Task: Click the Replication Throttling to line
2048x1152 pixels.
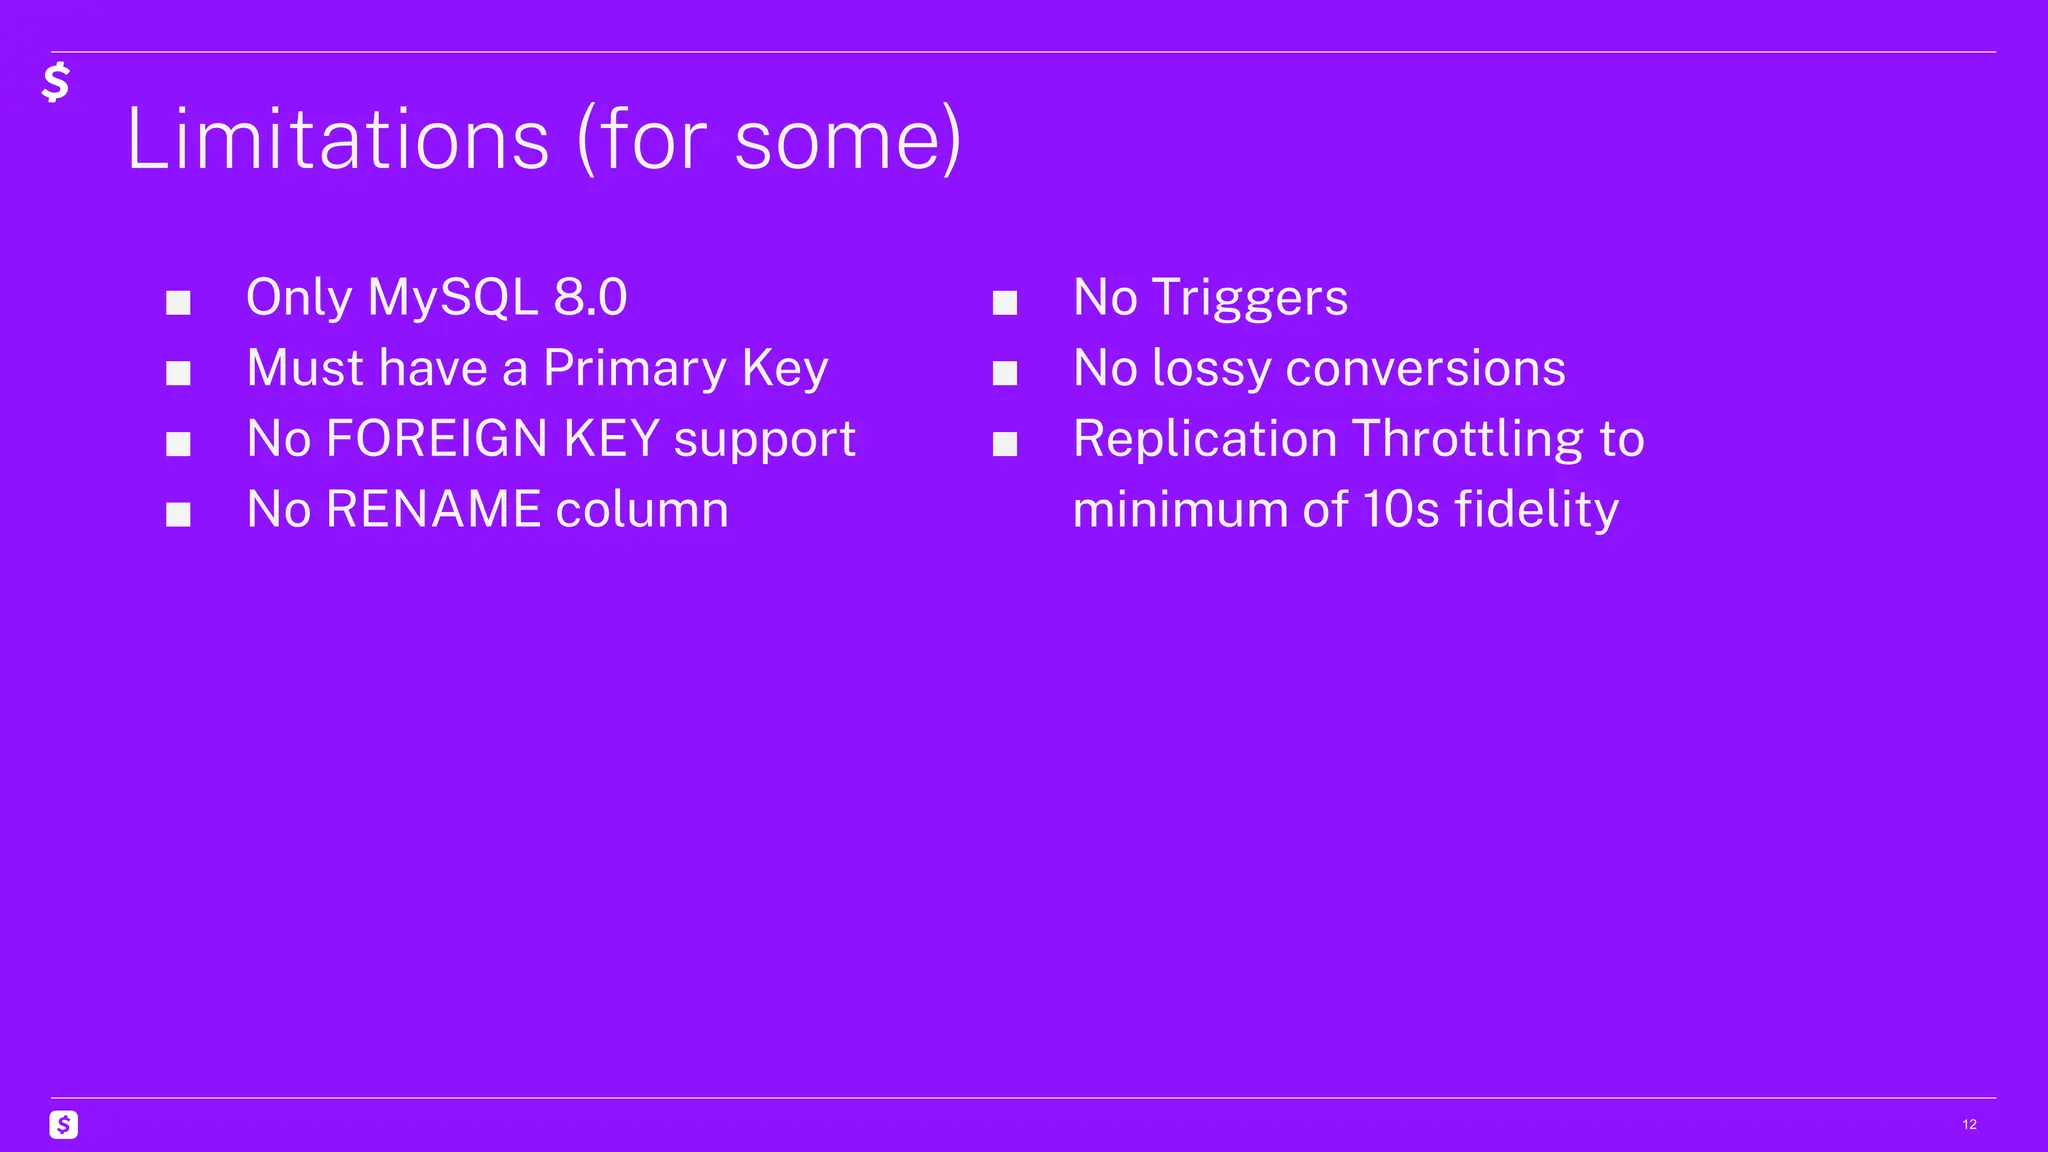Action: [x=1359, y=439]
